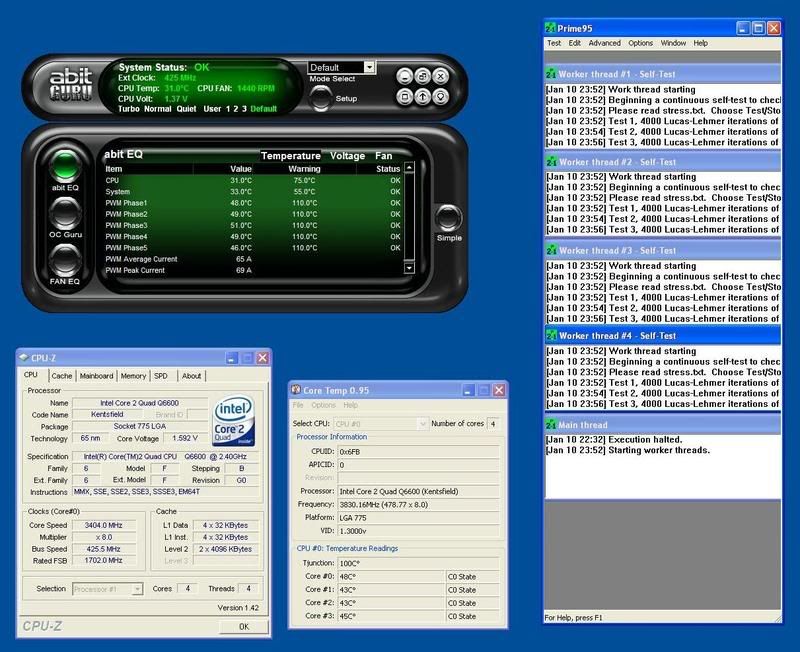Click the Tjunction 100C value in Core Temp
800x652 pixels.
coord(418,563)
